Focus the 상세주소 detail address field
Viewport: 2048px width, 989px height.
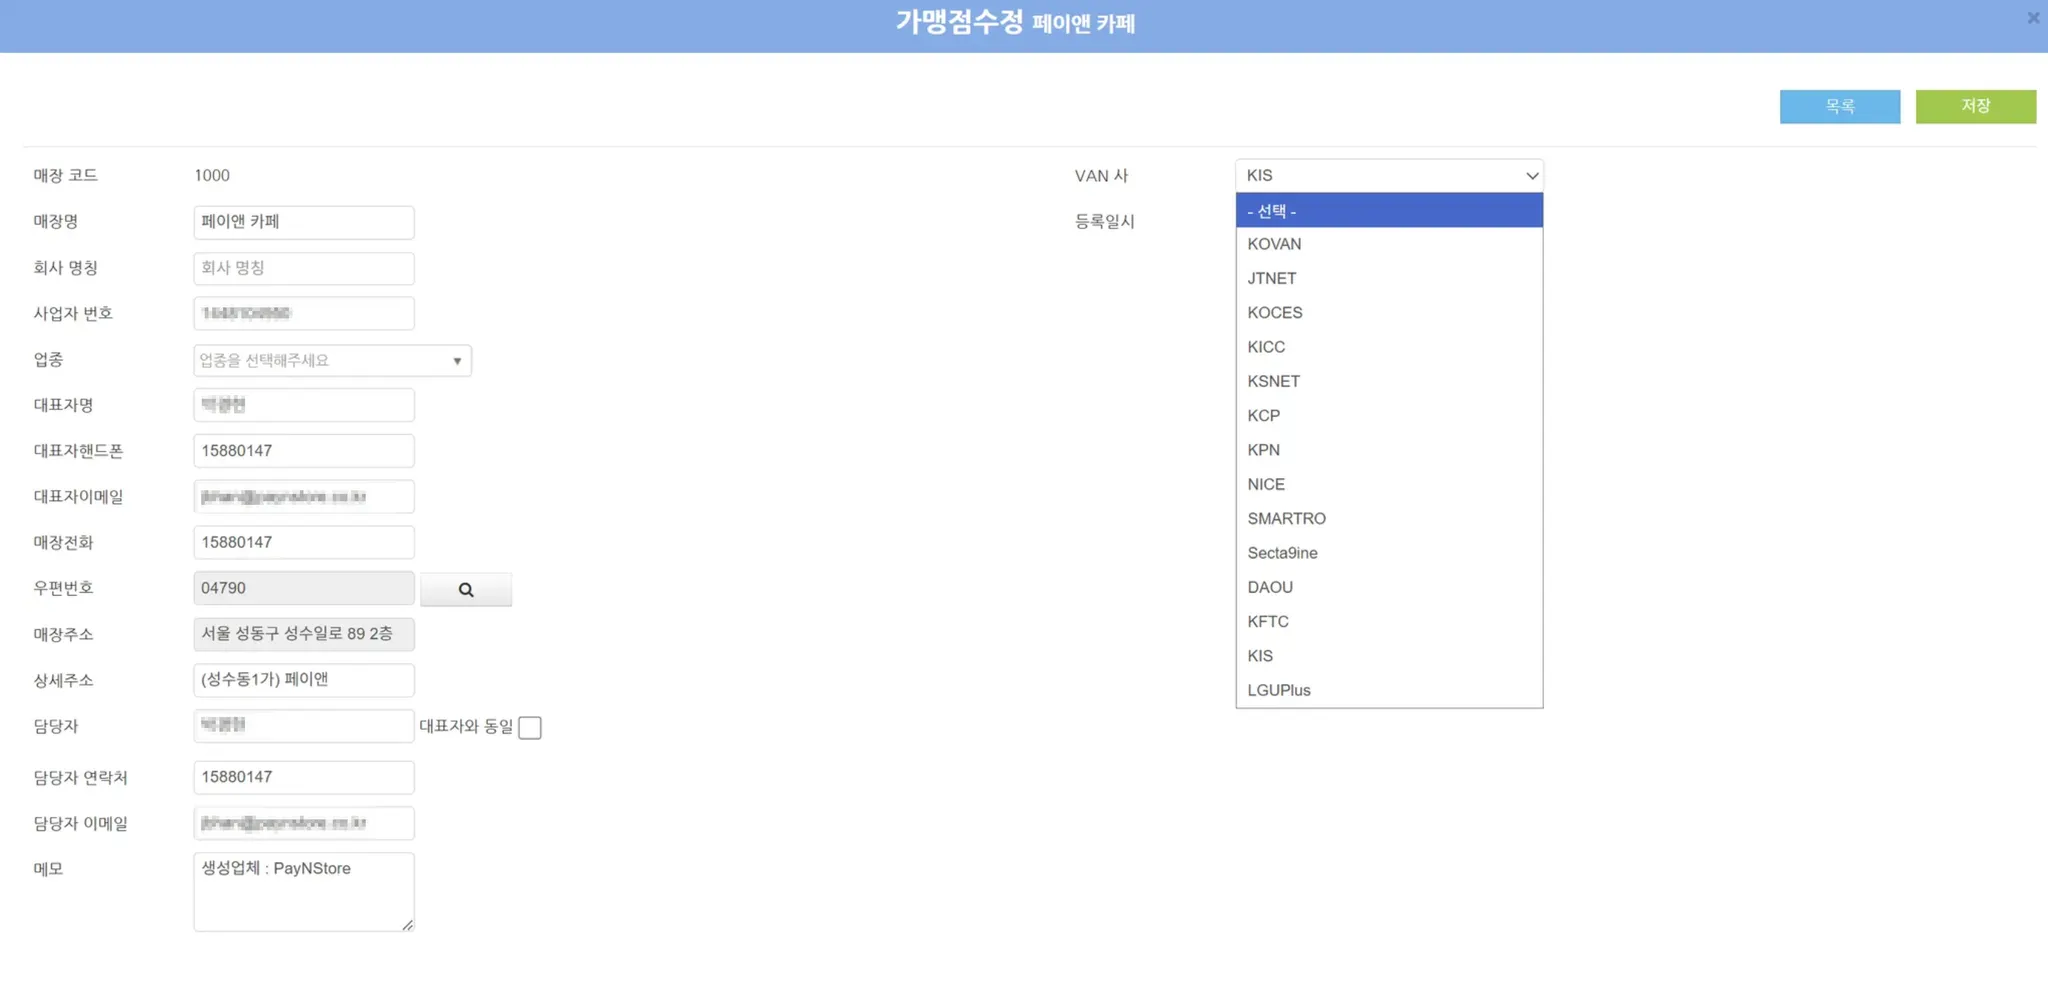coord(304,680)
